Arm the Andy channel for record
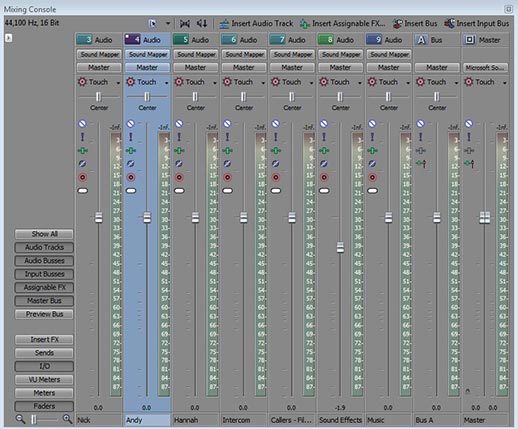Viewport: 518px width, 429px height. (x=131, y=177)
